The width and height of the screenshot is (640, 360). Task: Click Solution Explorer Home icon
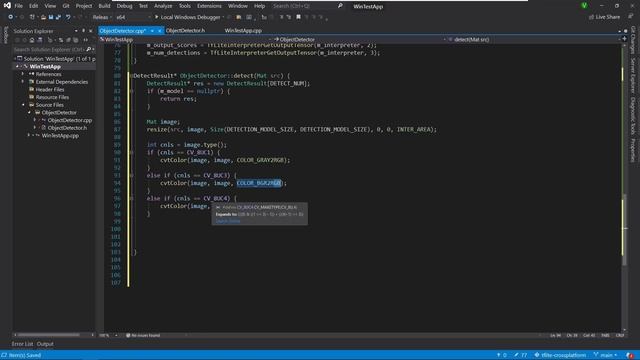(x=32, y=40)
